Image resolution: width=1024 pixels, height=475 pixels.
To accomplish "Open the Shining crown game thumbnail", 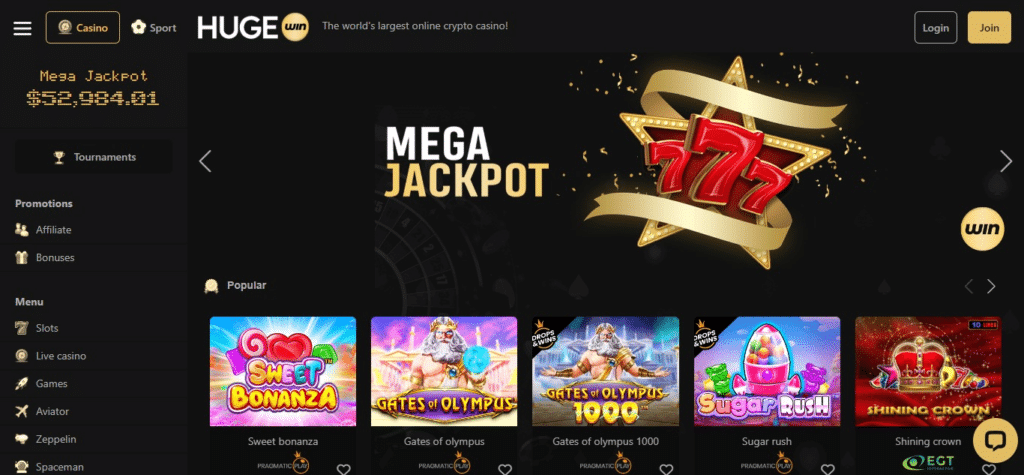I will 927,371.
